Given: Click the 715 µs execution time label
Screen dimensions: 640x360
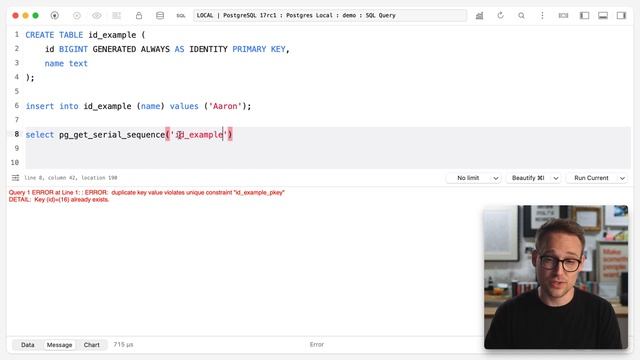Looking at the screenshot, I should pos(123,345).
